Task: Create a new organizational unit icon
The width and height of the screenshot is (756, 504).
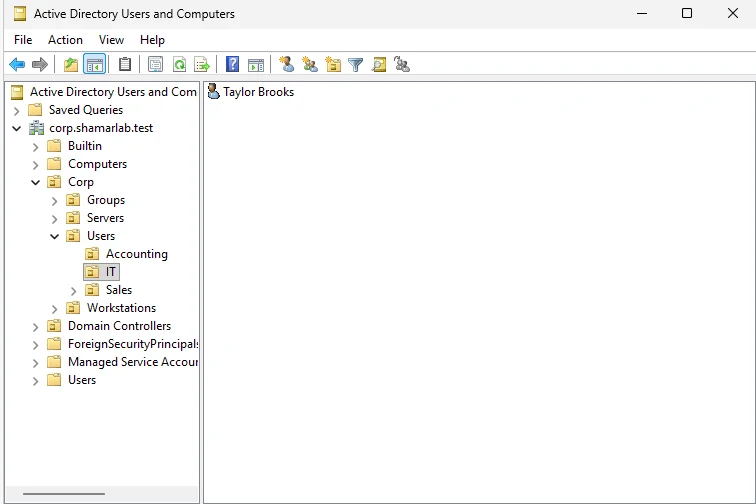Action: (x=333, y=64)
